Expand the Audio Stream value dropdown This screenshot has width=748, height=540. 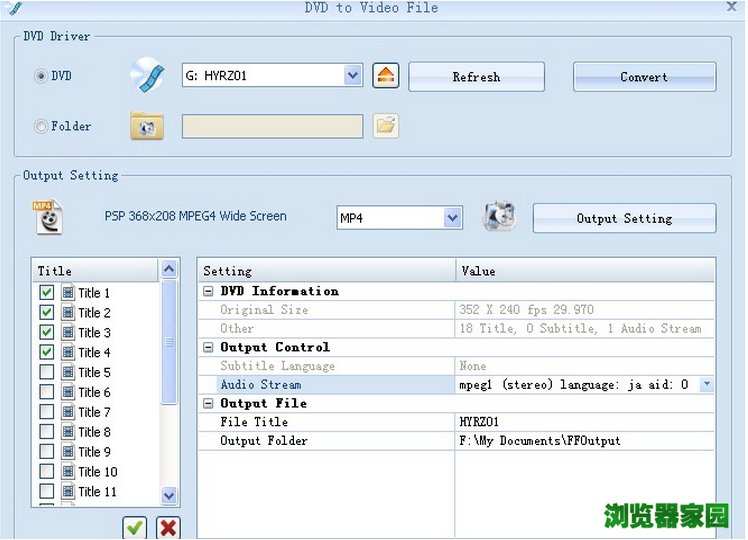(707, 384)
